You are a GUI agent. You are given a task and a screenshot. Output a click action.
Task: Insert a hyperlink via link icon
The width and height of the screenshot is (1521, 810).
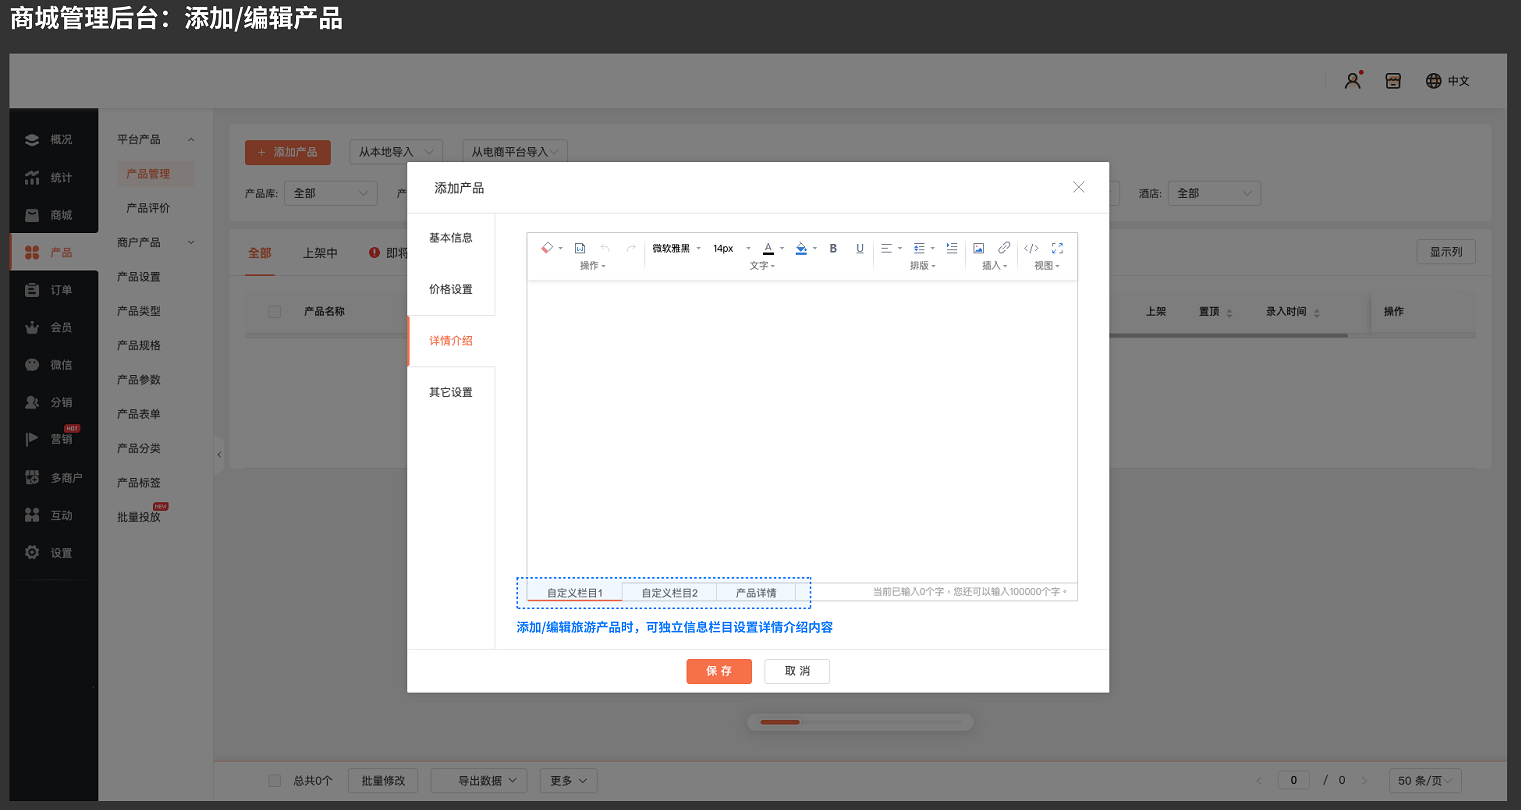(1004, 248)
